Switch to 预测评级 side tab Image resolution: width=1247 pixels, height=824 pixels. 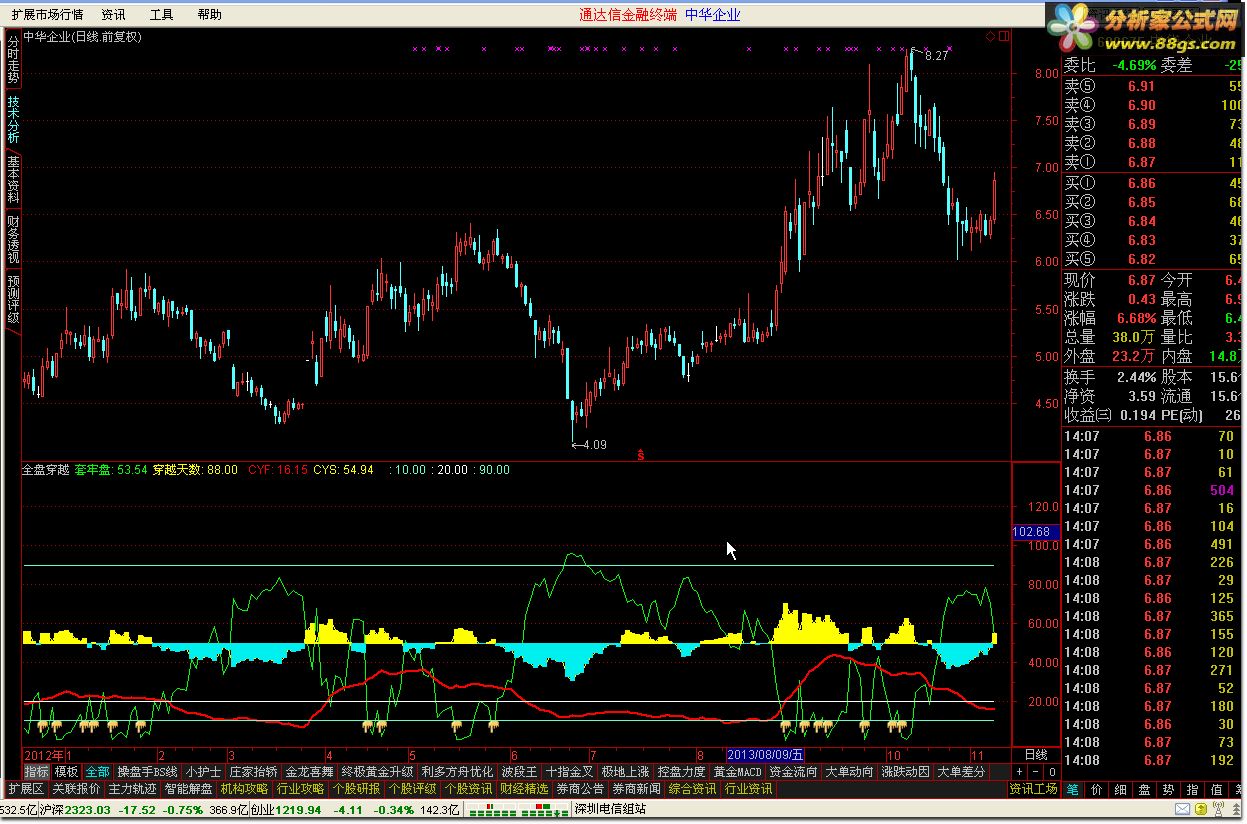click(x=13, y=298)
